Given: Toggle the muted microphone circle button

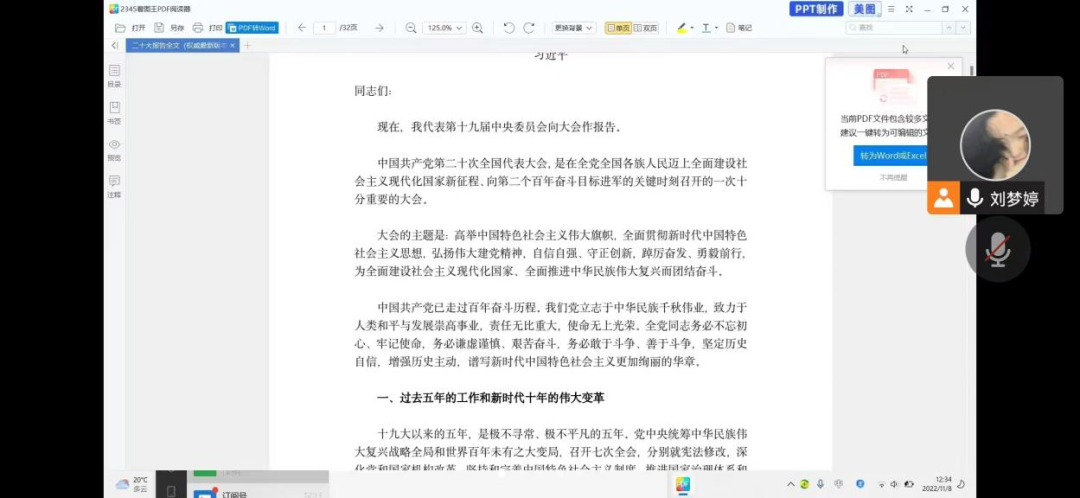Looking at the screenshot, I should [997, 249].
